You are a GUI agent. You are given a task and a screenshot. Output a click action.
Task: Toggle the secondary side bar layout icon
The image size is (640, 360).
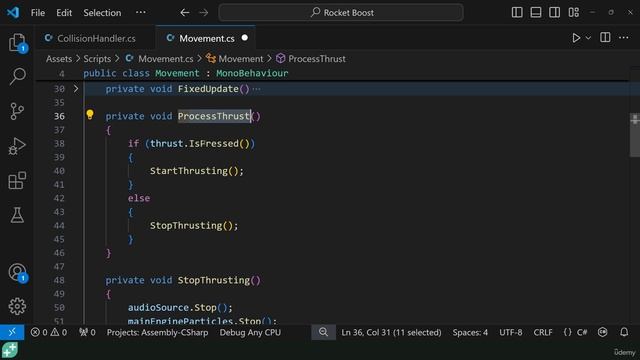point(555,12)
